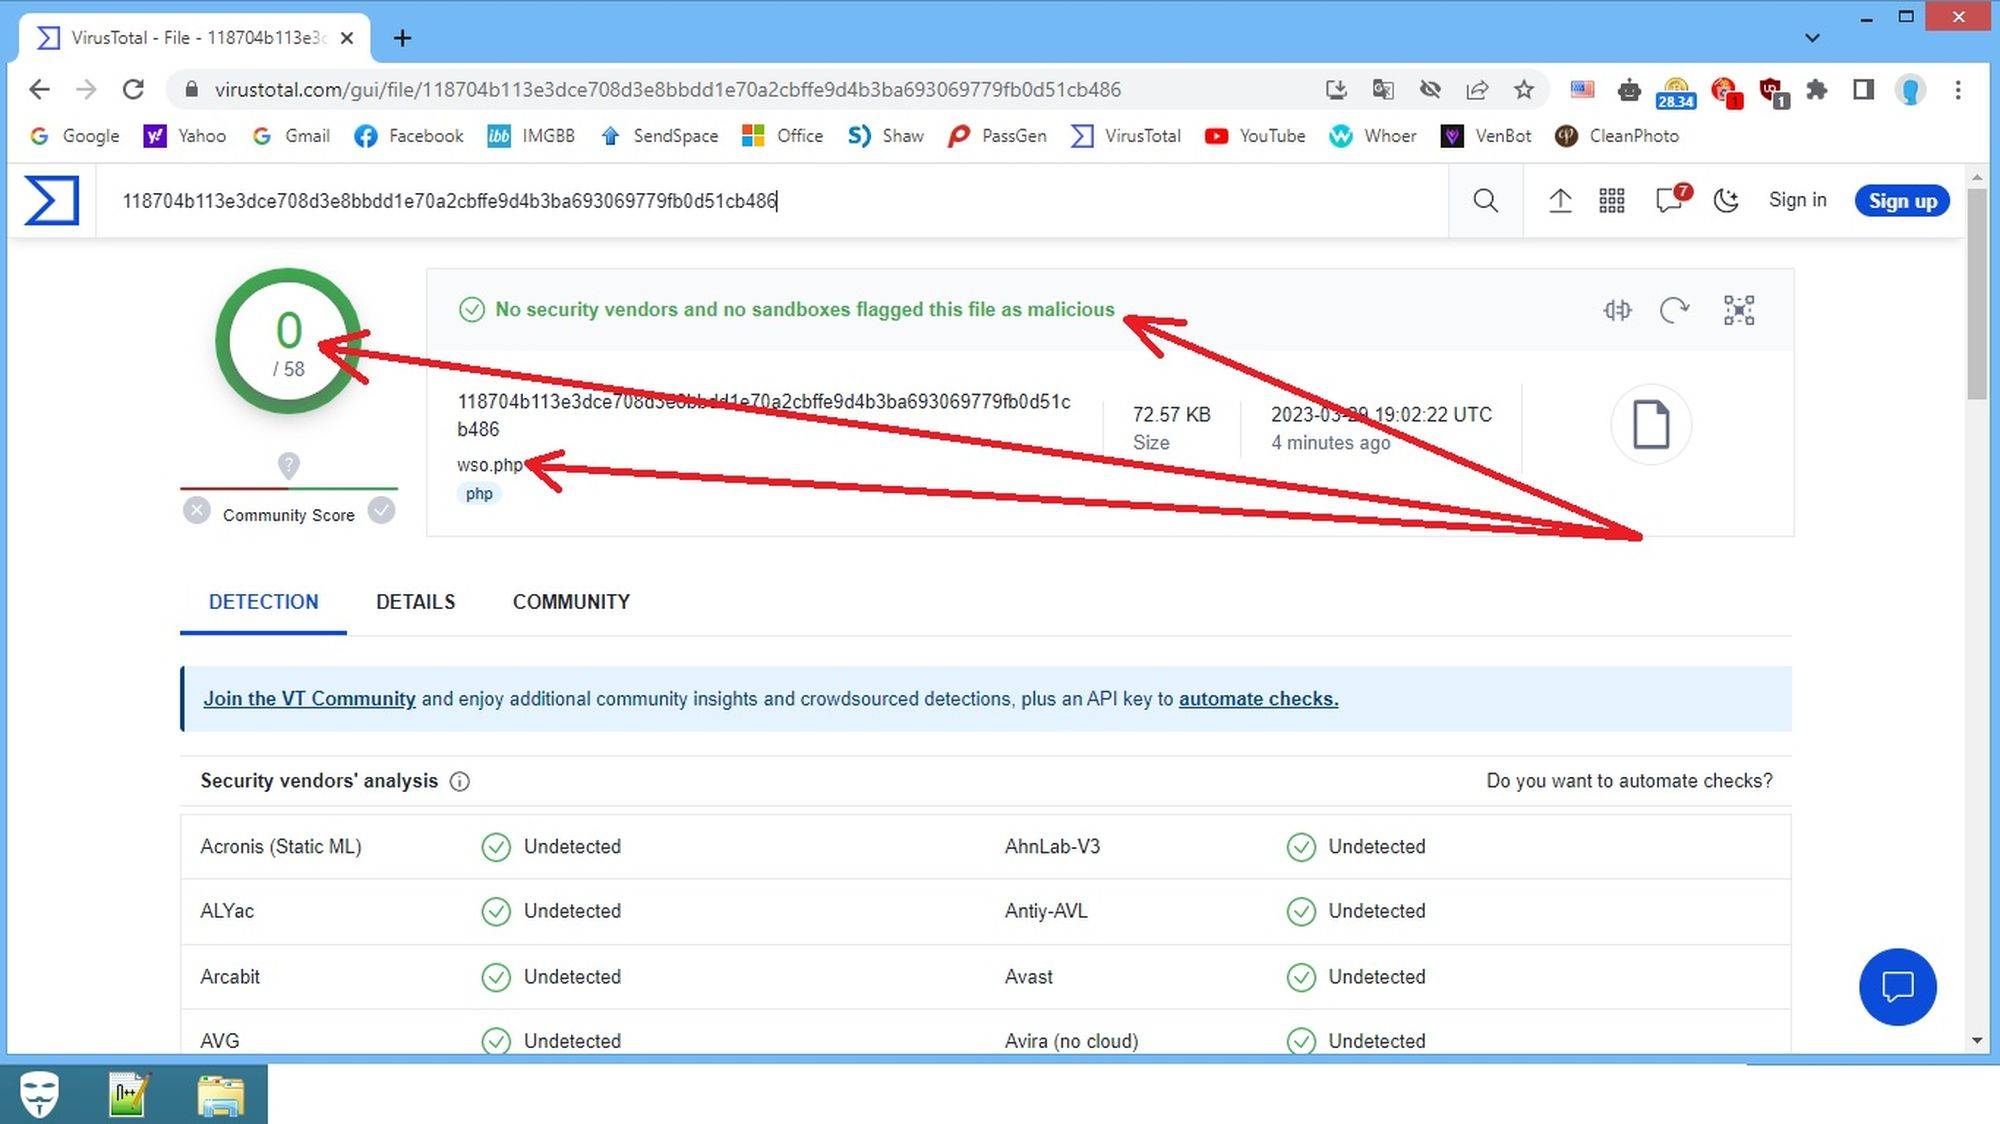Expand the Chrome tab search chevron
Image resolution: width=2000 pixels, height=1124 pixels.
pos(1812,38)
